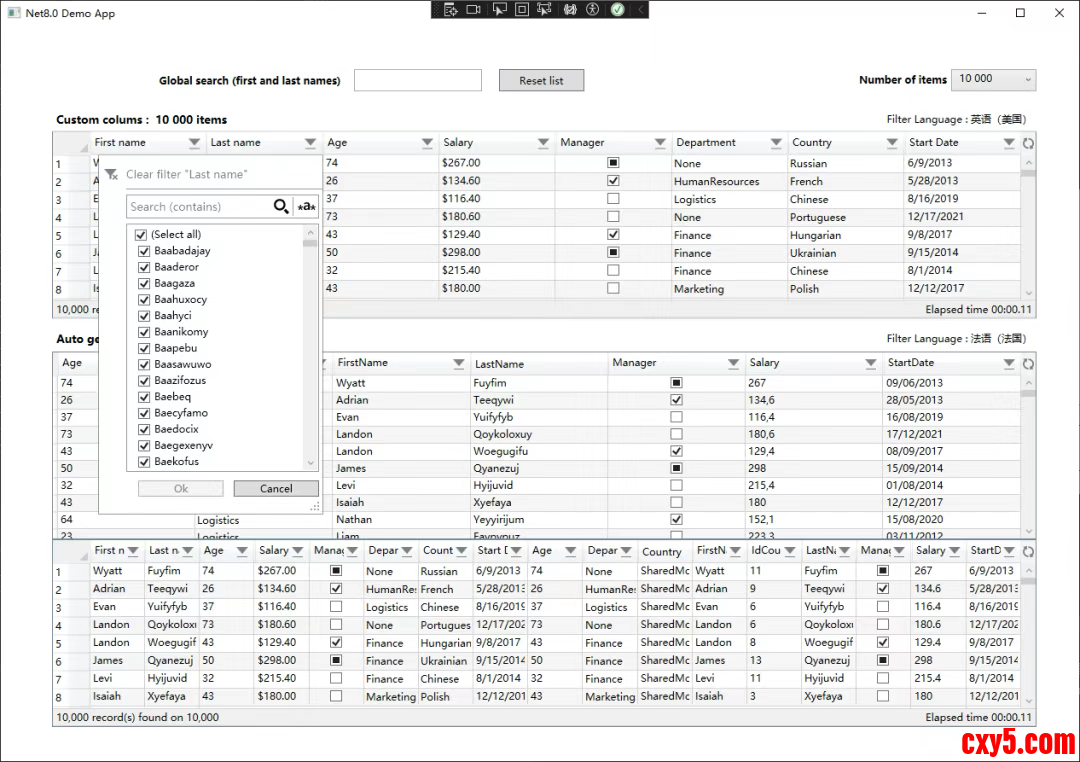Uncheck the Baanikomy checkbox

[x=144, y=332]
